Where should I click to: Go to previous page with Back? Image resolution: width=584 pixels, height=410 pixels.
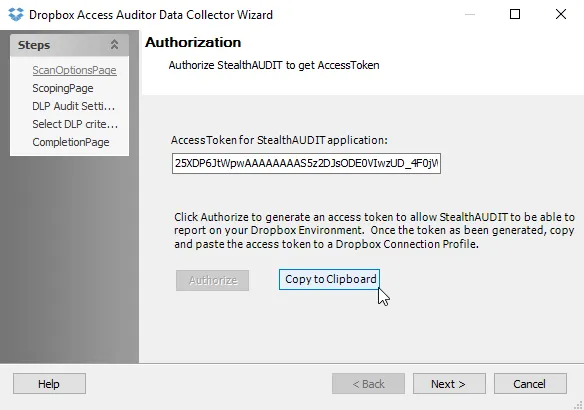[x=368, y=384]
